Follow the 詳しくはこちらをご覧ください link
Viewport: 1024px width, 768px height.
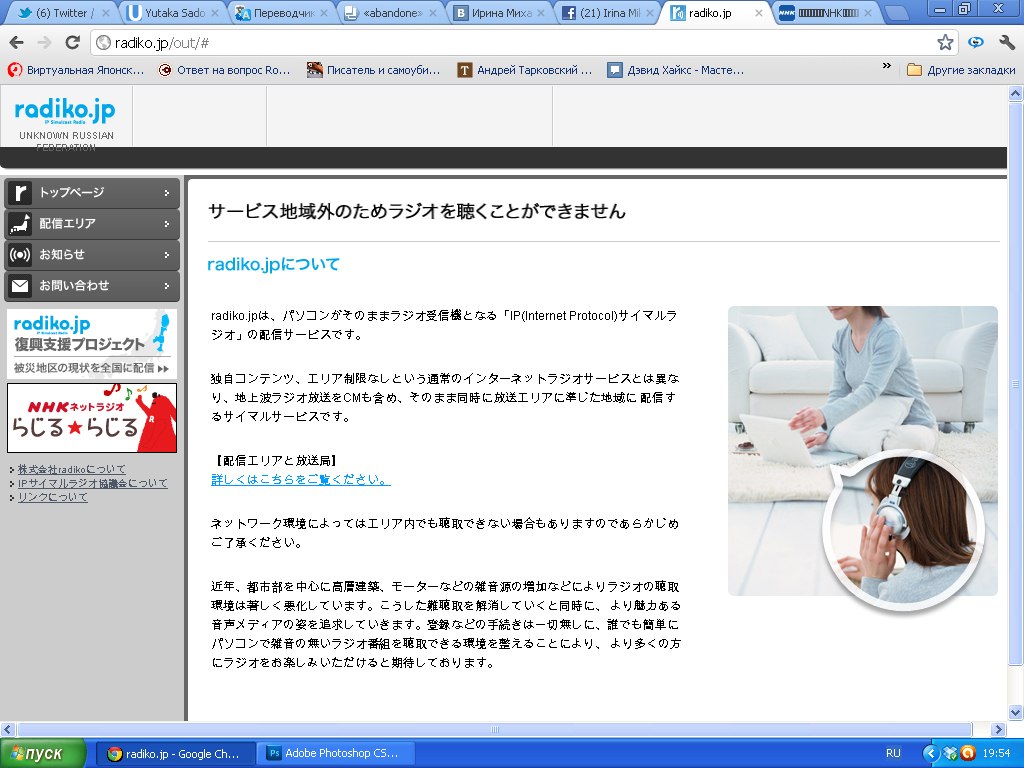point(300,479)
